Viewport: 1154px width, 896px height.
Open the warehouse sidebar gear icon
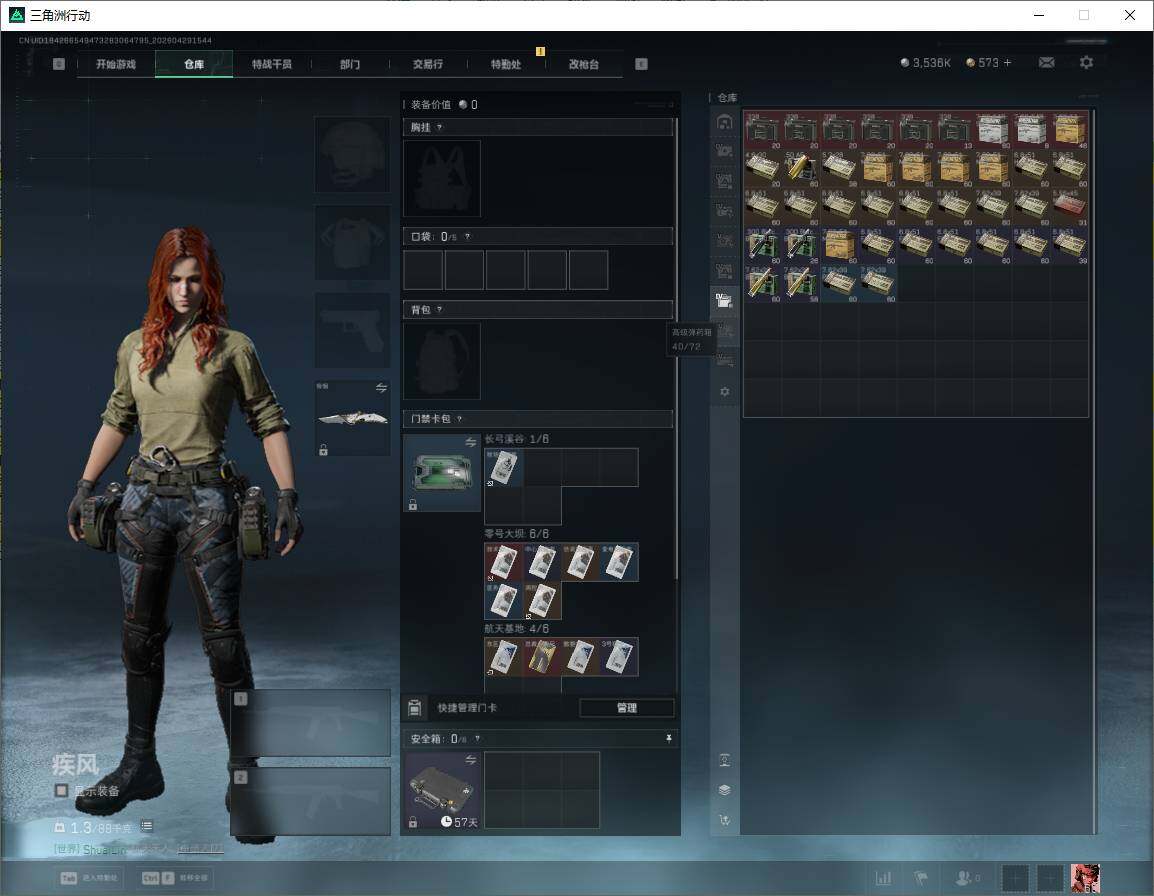pos(724,392)
